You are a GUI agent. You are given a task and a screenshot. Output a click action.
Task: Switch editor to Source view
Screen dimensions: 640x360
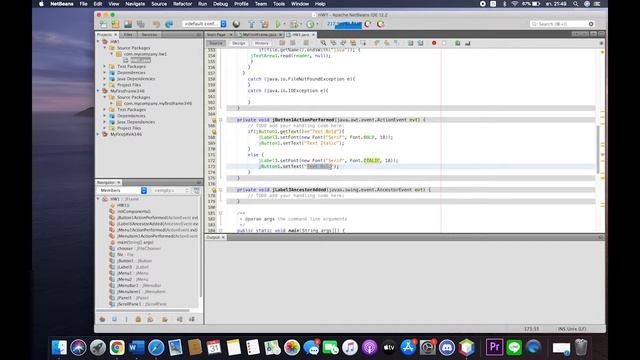pyautogui.click(x=216, y=43)
